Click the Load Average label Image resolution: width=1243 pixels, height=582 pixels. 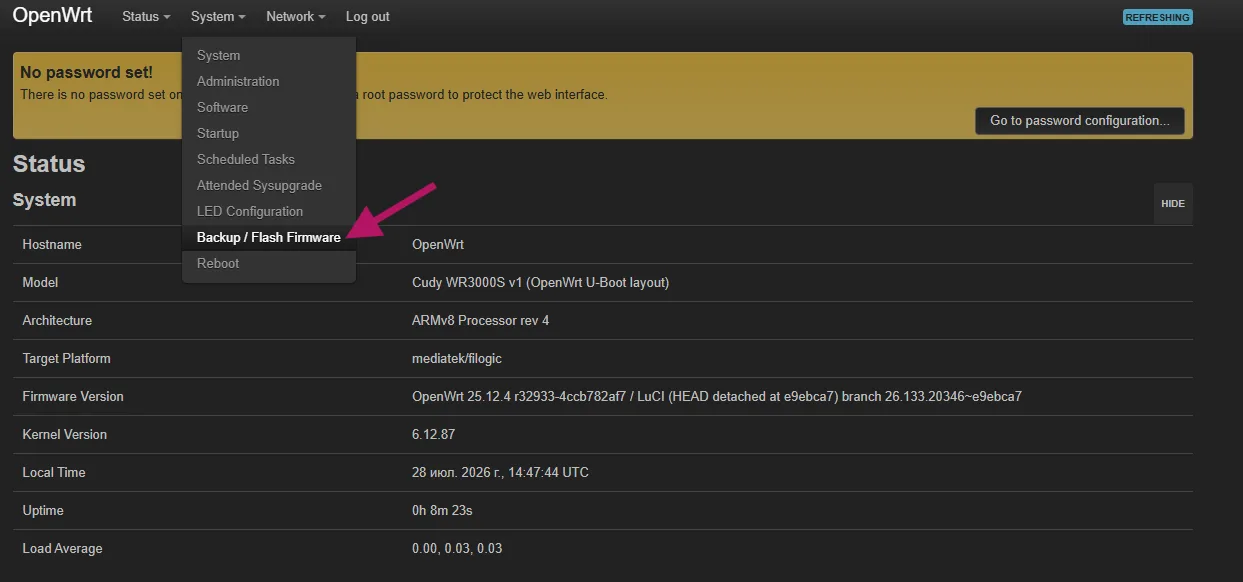[x=62, y=549]
